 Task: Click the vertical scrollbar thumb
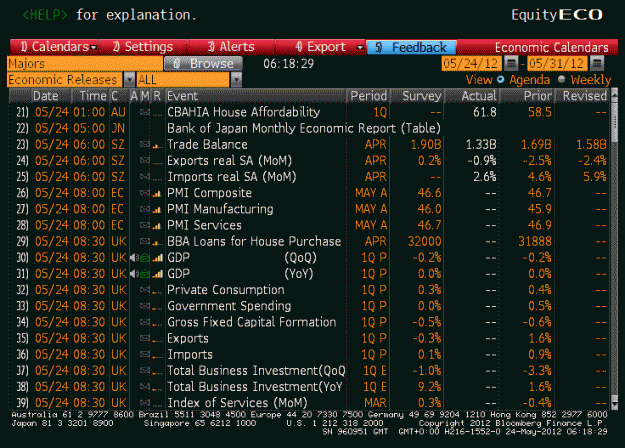[x=614, y=120]
